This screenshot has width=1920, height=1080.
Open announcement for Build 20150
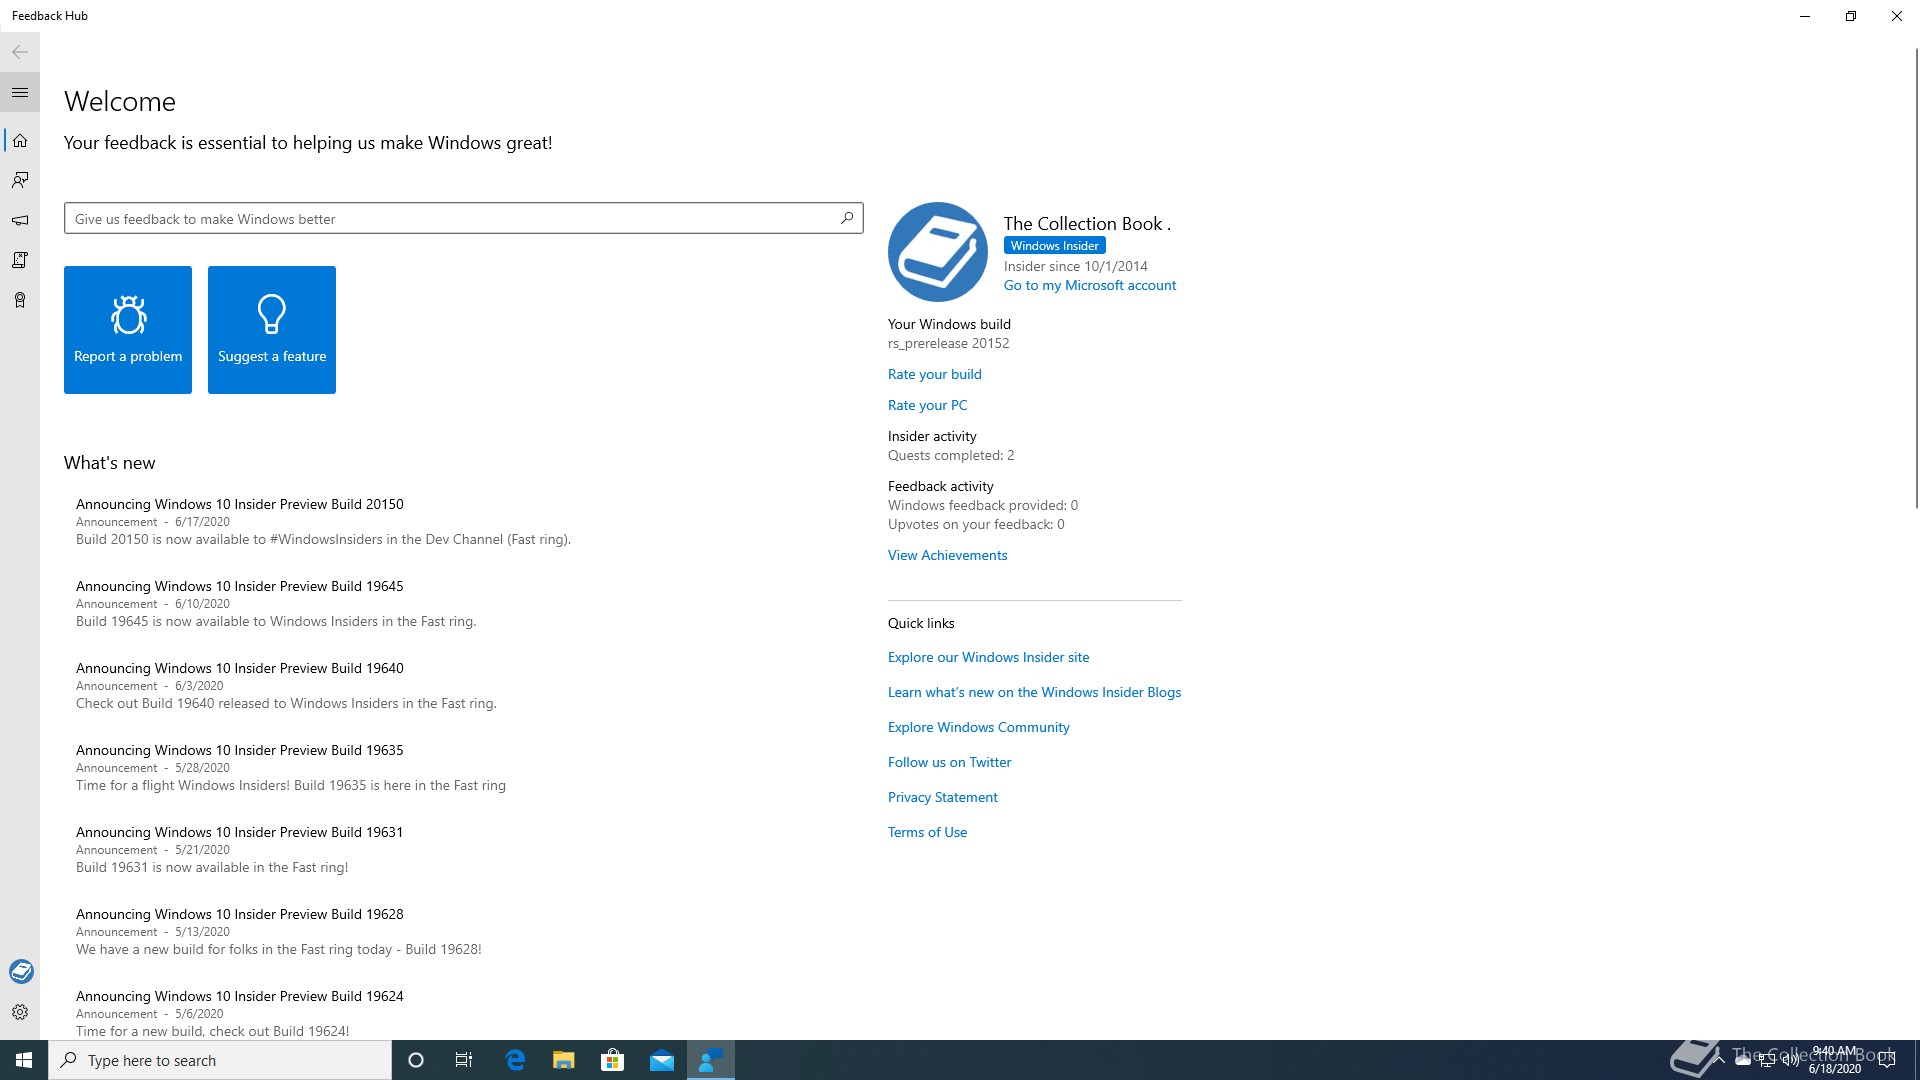tap(464, 522)
